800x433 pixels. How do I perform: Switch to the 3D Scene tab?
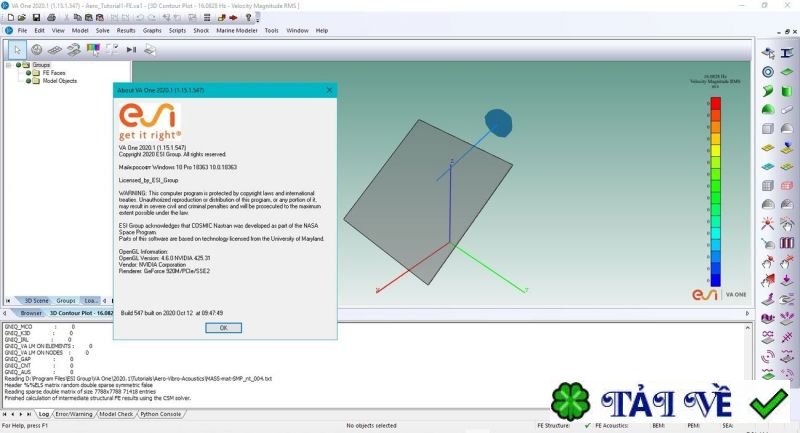click(x=36, y=301)
